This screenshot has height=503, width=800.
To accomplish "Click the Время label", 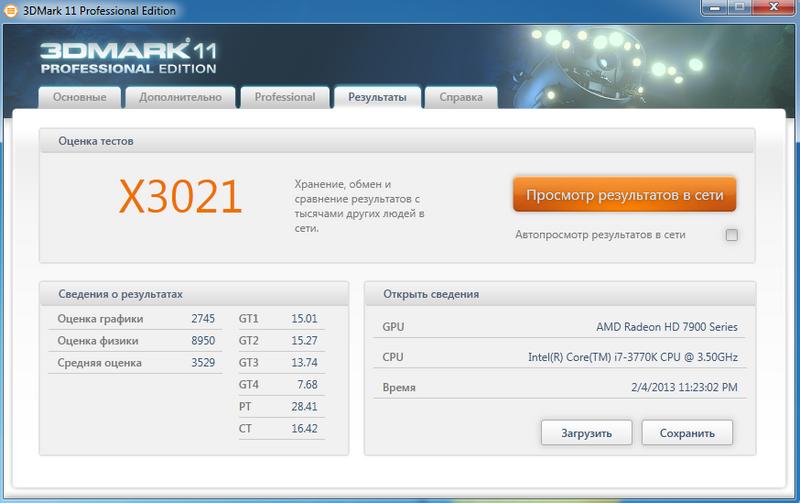I will (399, 387).
